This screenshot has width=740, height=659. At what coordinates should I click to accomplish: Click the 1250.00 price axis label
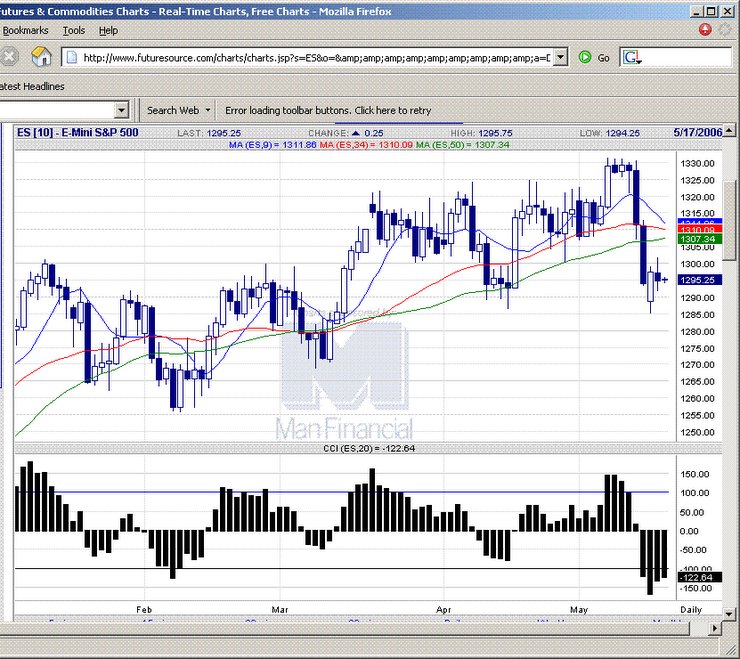coord(697,432)
